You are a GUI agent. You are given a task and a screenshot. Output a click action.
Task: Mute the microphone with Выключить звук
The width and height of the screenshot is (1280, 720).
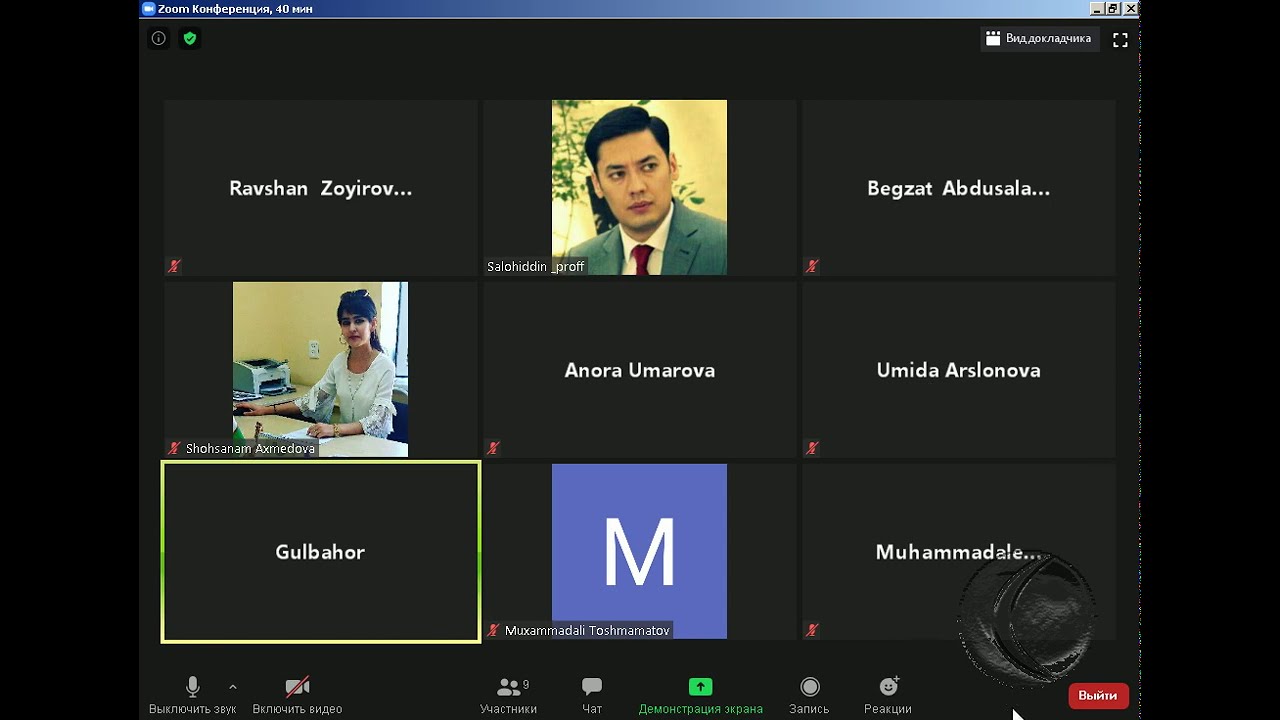click(x=193, y=695)
